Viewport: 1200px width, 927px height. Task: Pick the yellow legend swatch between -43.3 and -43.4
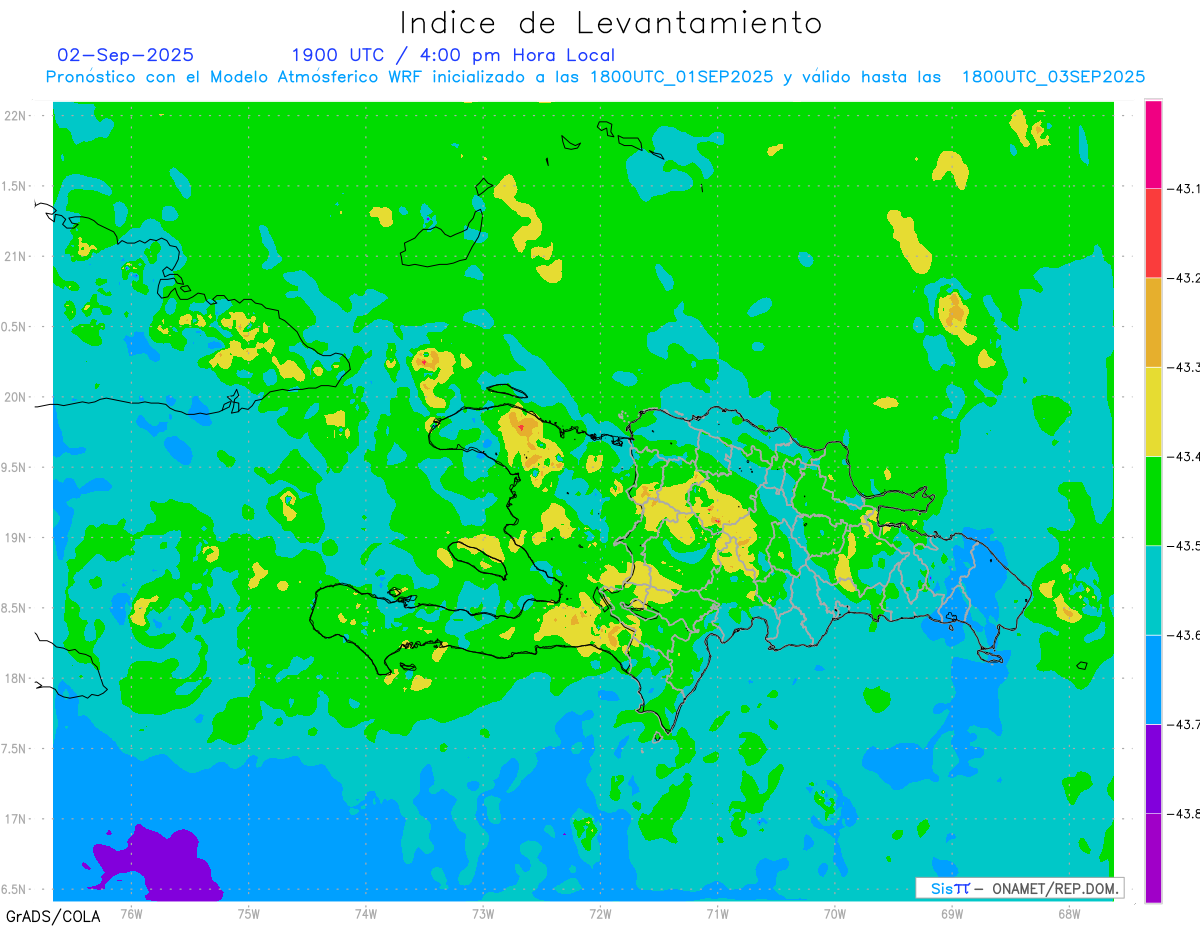[1153, 411]
